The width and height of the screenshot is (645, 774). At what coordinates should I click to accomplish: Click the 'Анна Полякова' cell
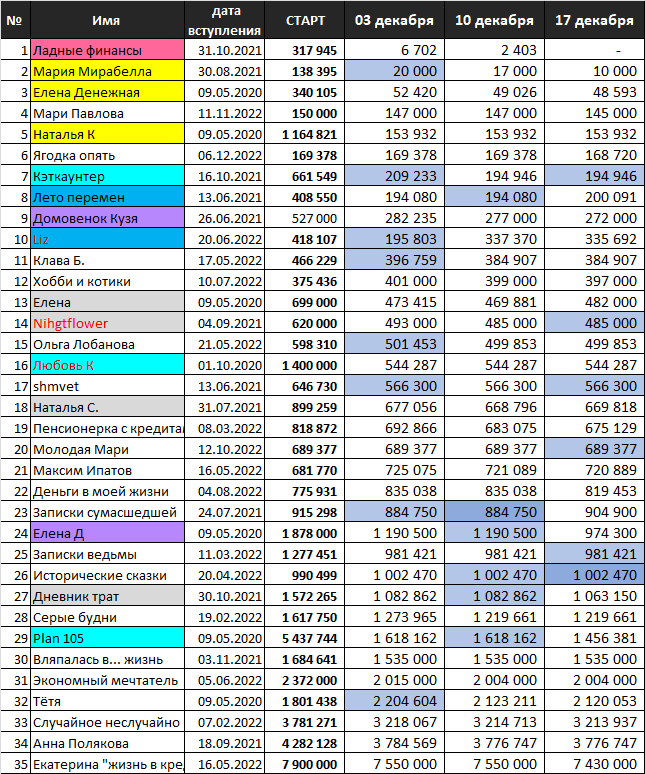click(x=107, y=742)
